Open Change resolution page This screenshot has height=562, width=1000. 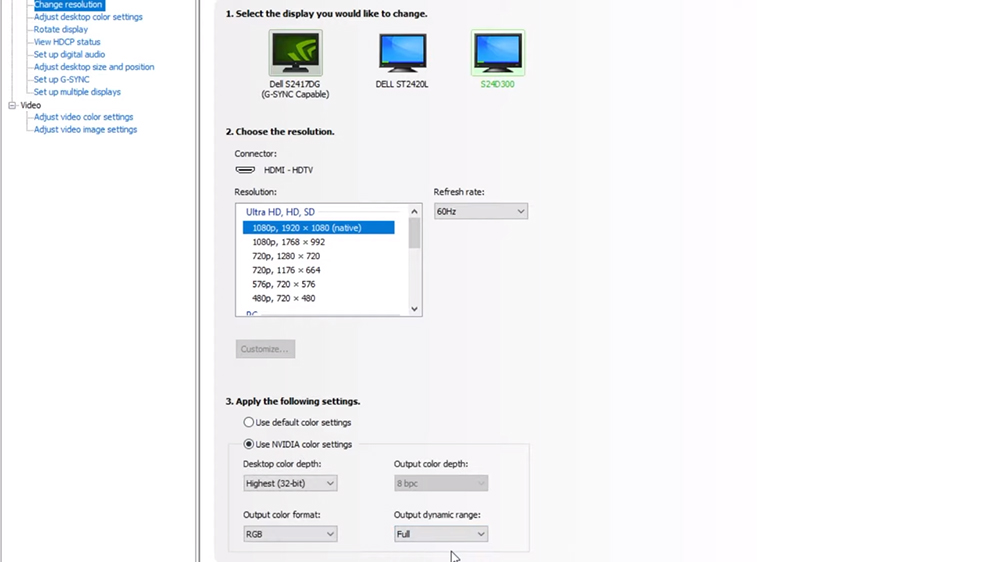tap(68, 4)
